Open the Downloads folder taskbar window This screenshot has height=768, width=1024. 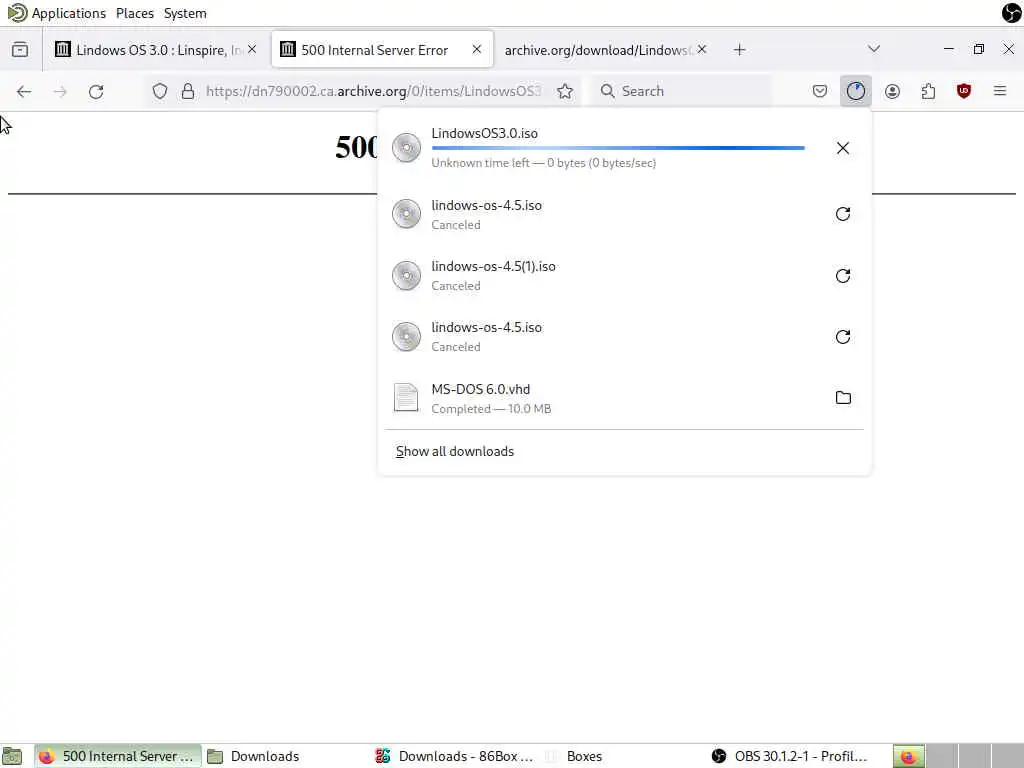[x=253, y=756]
